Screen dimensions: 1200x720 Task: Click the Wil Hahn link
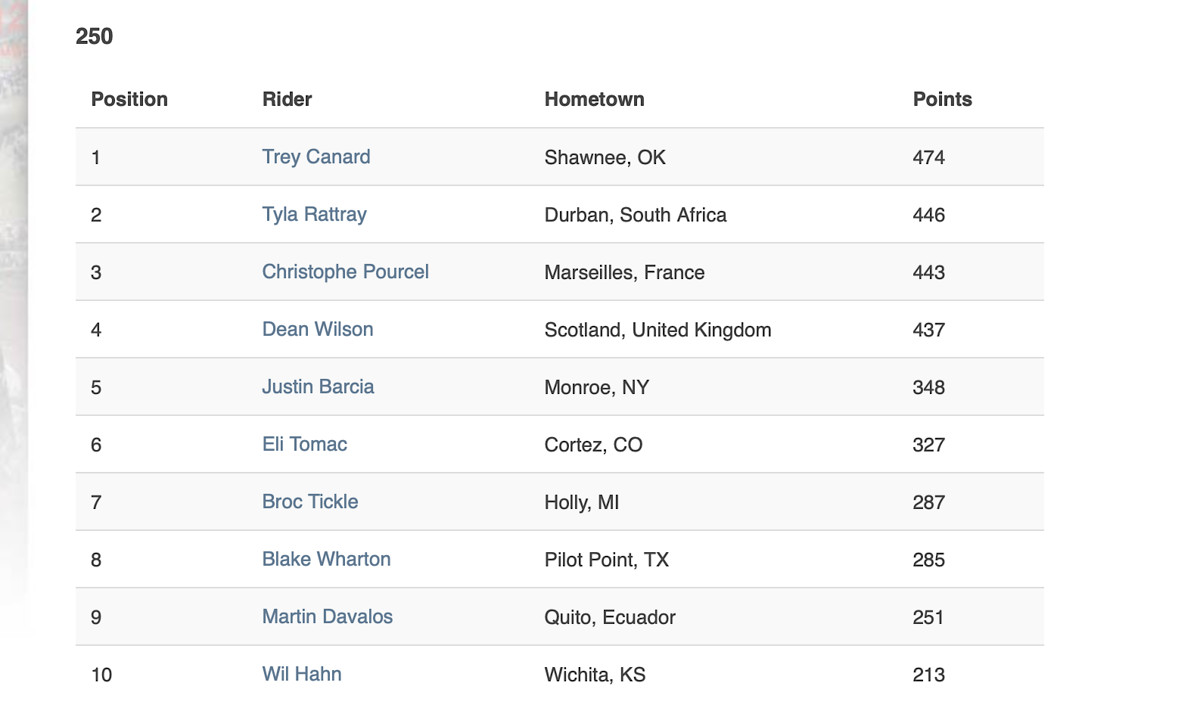(302, 675)
